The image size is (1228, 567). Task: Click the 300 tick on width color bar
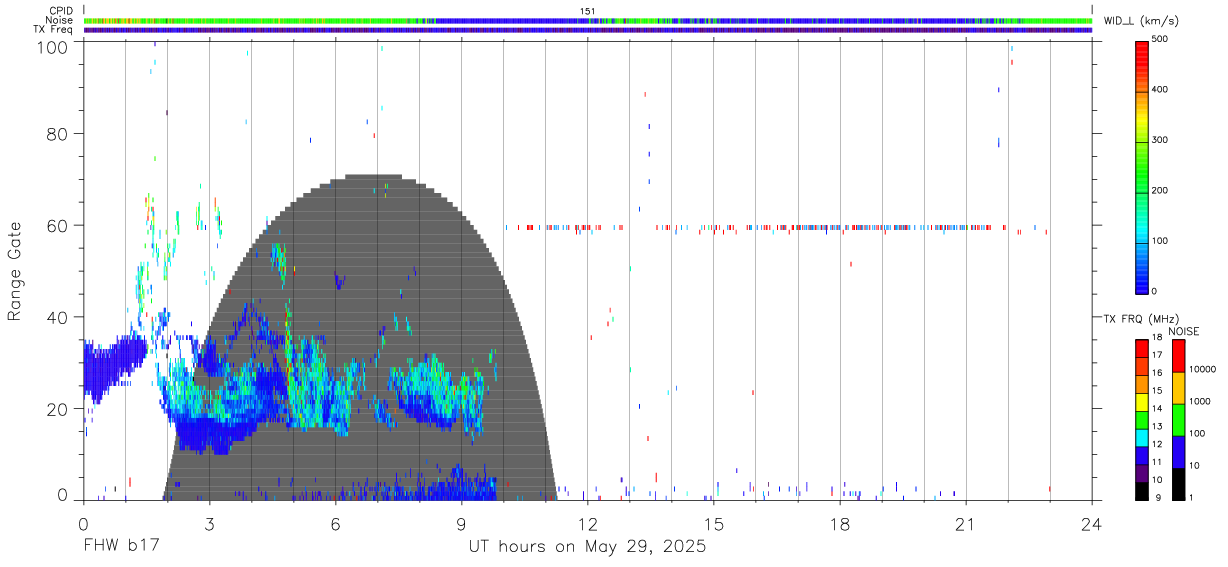[1162, 140]
